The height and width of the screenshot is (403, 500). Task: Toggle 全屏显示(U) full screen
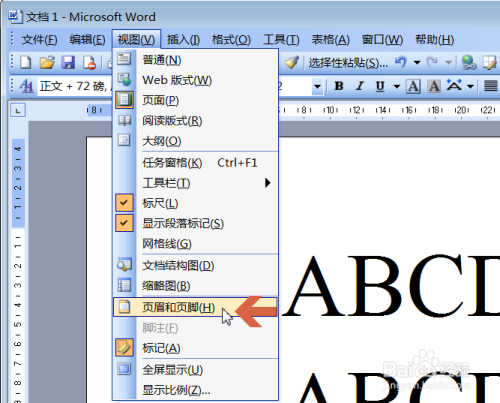coord(195,370)
